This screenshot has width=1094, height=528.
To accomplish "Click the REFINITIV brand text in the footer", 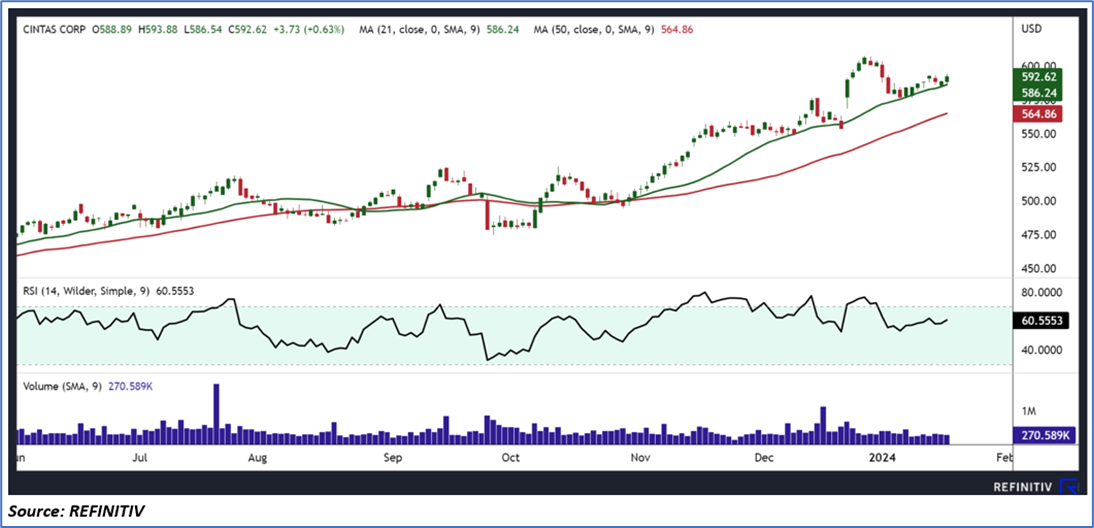I will tap(1023, 488).
